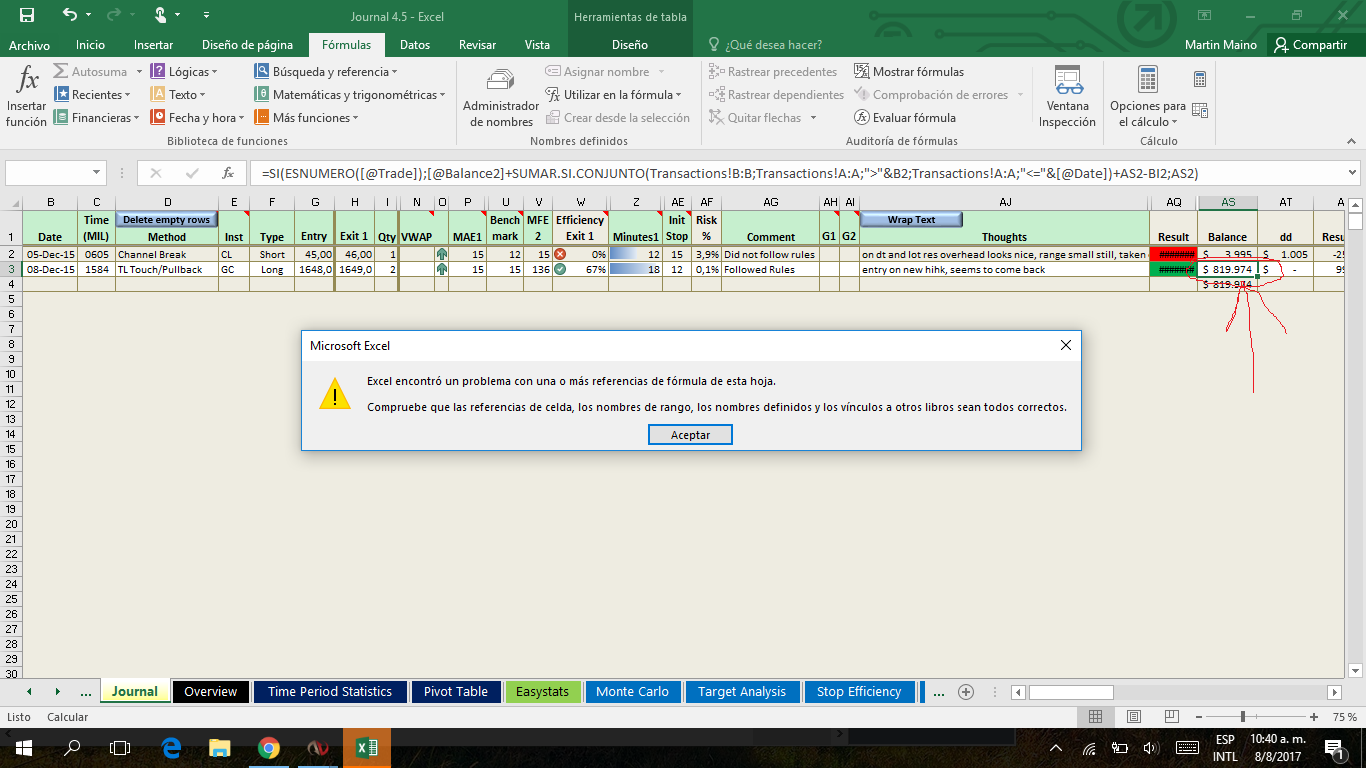Switch to the Inicio ribbon tab
1366x768 pixels.
pyautogui.click(x=90, y=45)
